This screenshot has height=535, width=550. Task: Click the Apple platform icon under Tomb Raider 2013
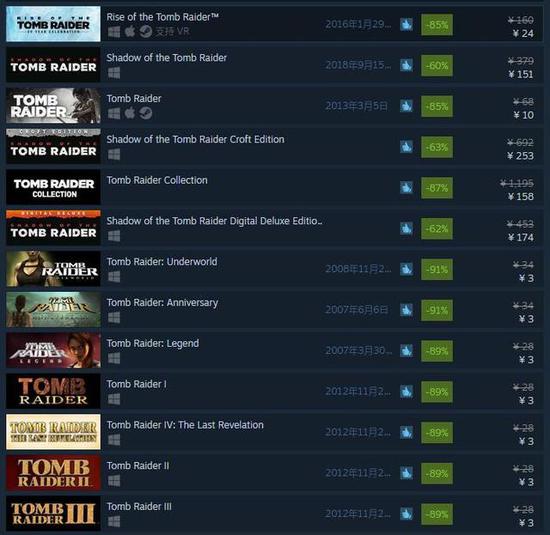pos(130,113)
